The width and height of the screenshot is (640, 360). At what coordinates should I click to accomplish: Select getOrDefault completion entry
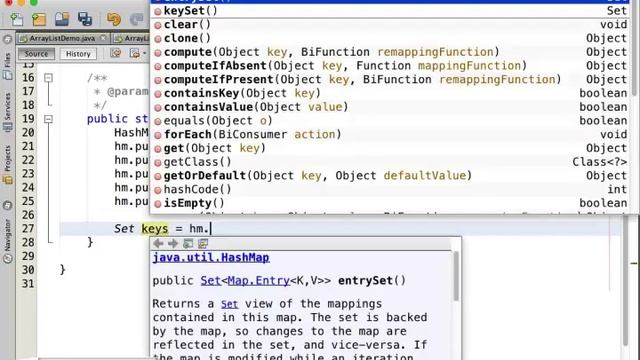point(391,176)
